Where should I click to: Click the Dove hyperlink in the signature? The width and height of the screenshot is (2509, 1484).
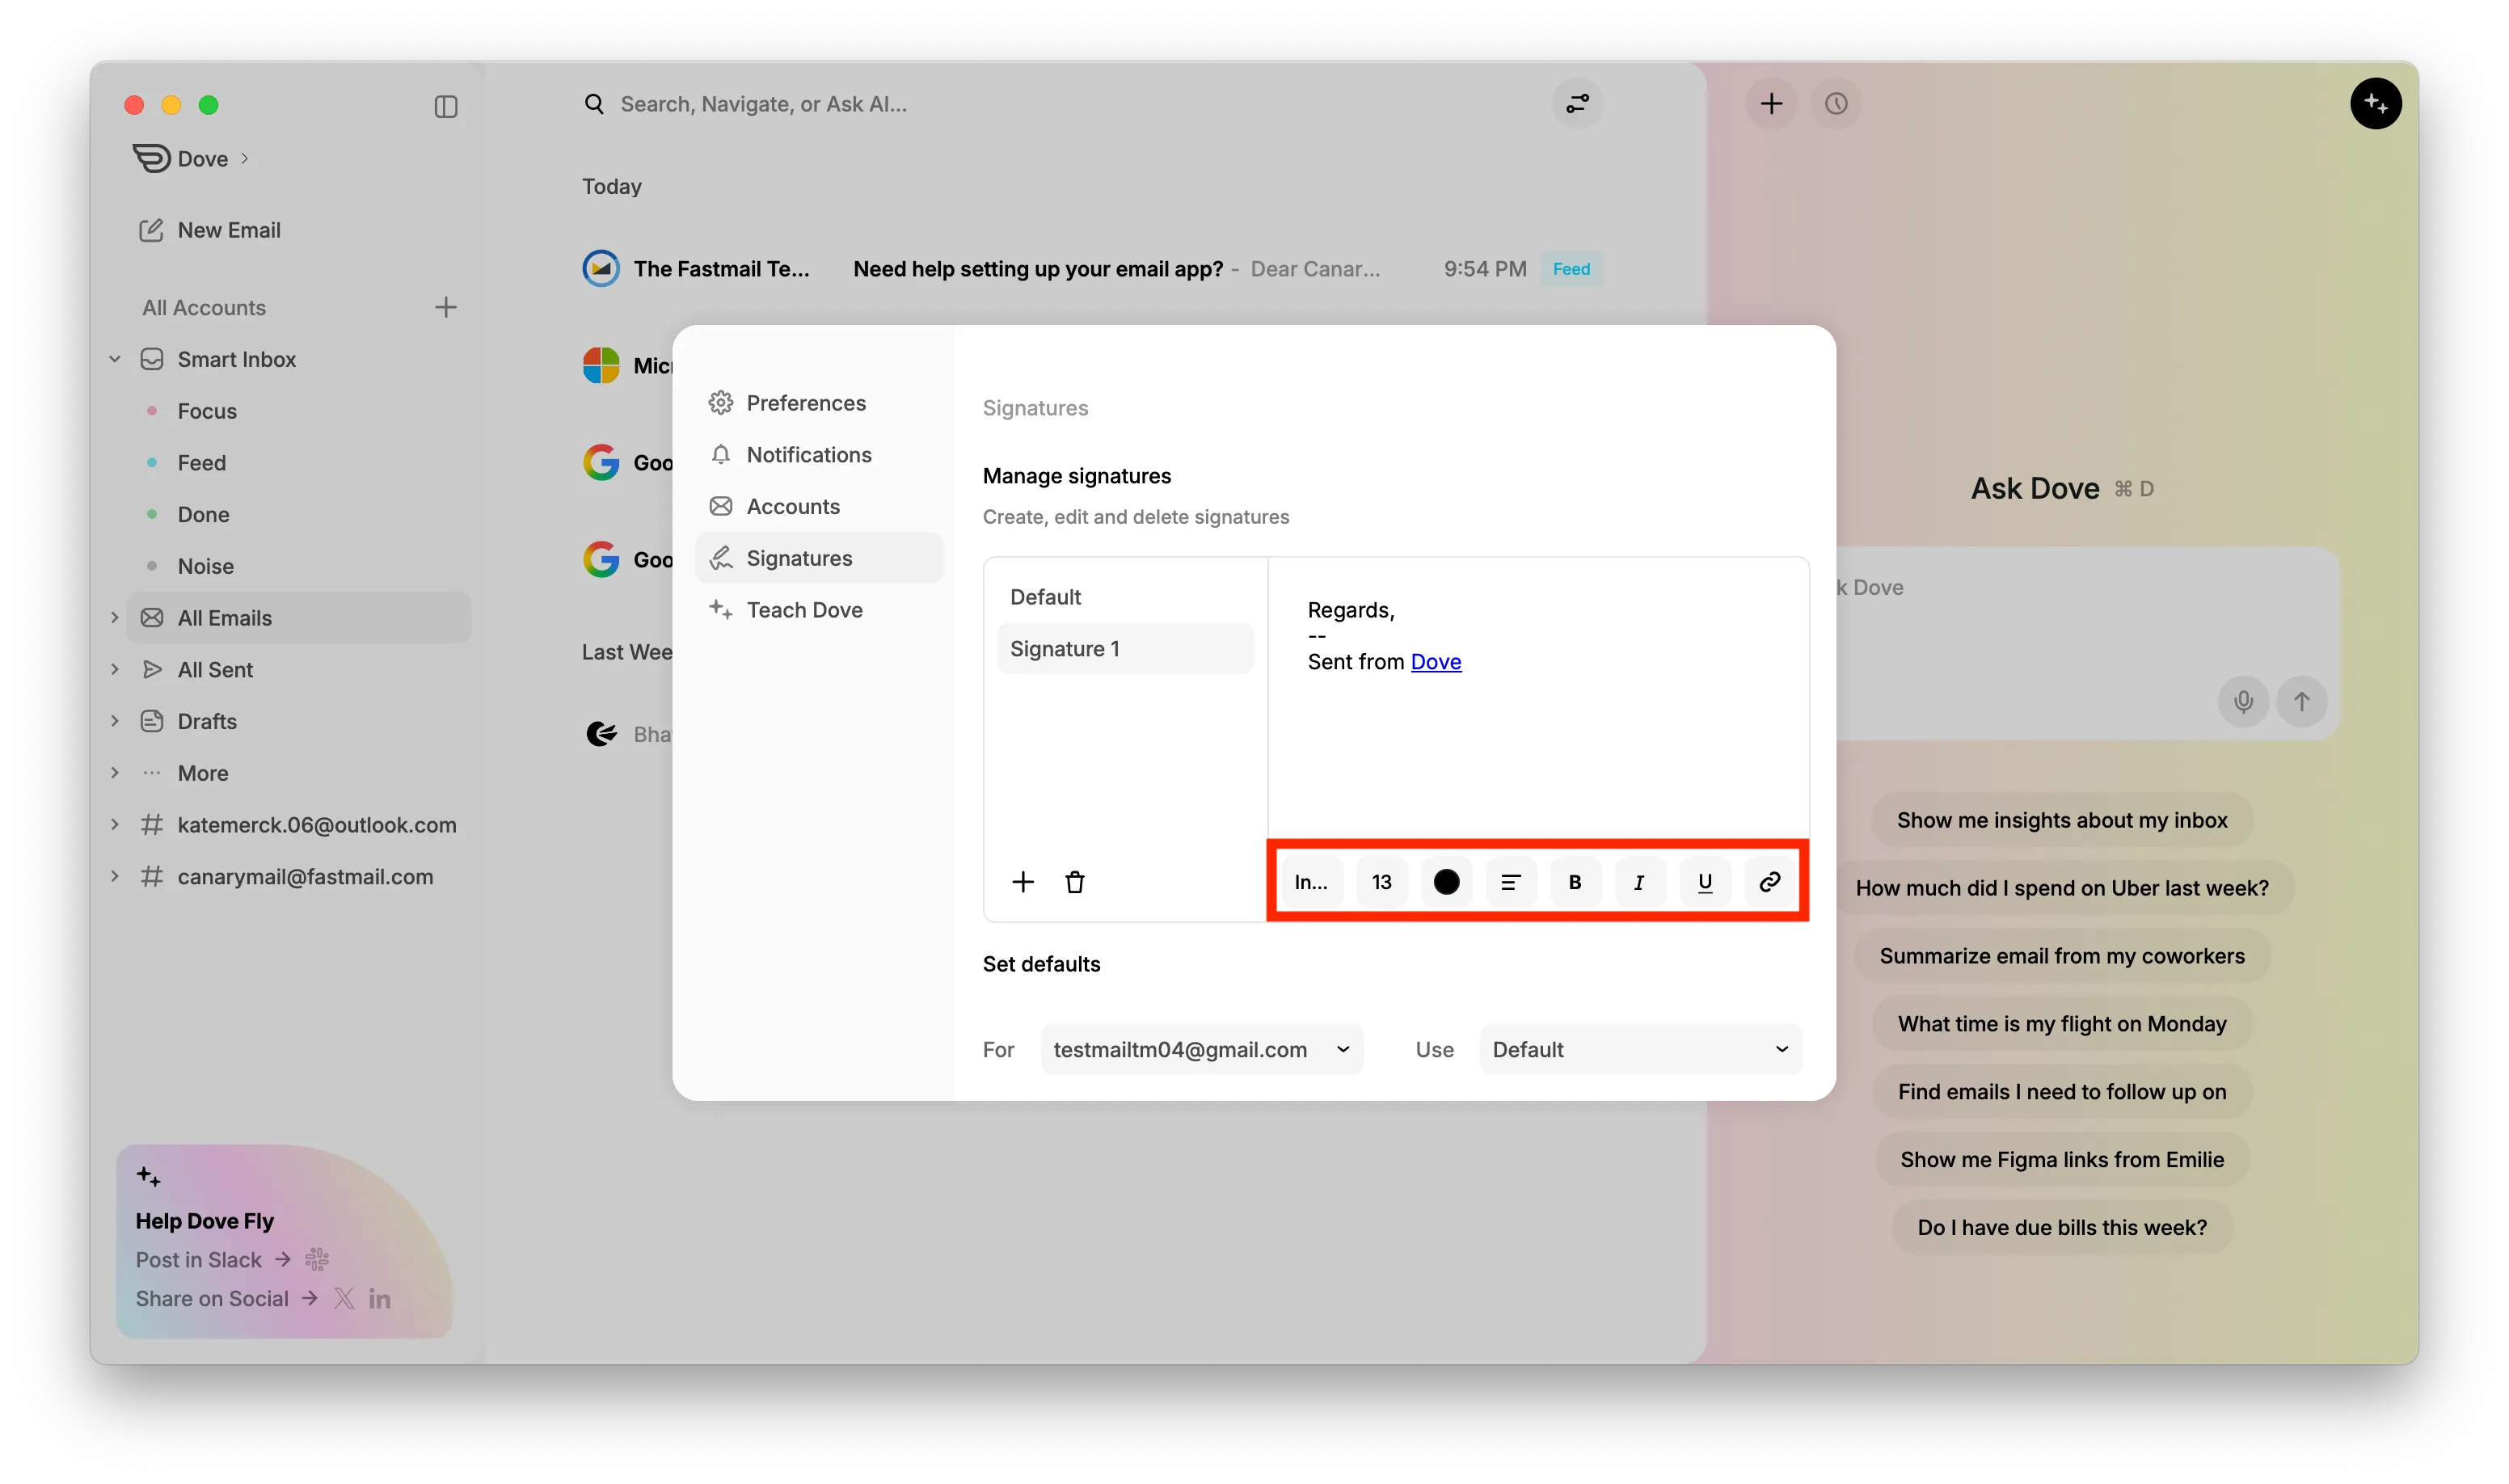pos(1435,662)
